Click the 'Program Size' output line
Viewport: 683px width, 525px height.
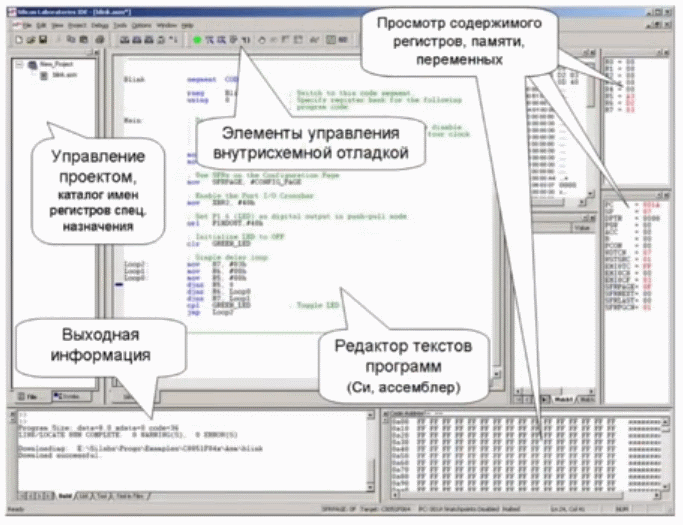coord(98,428)
